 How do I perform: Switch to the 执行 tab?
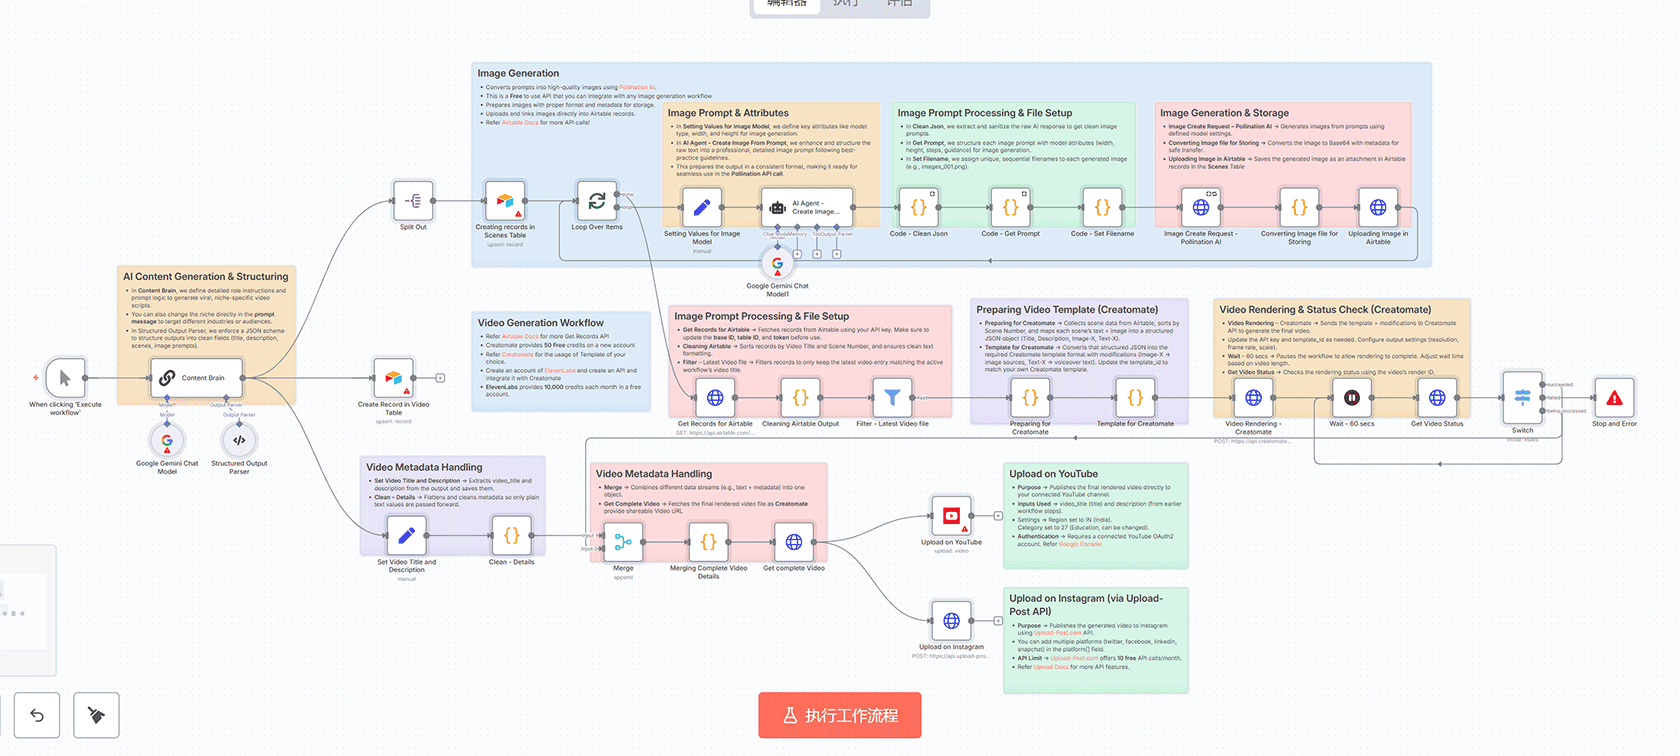845,5
